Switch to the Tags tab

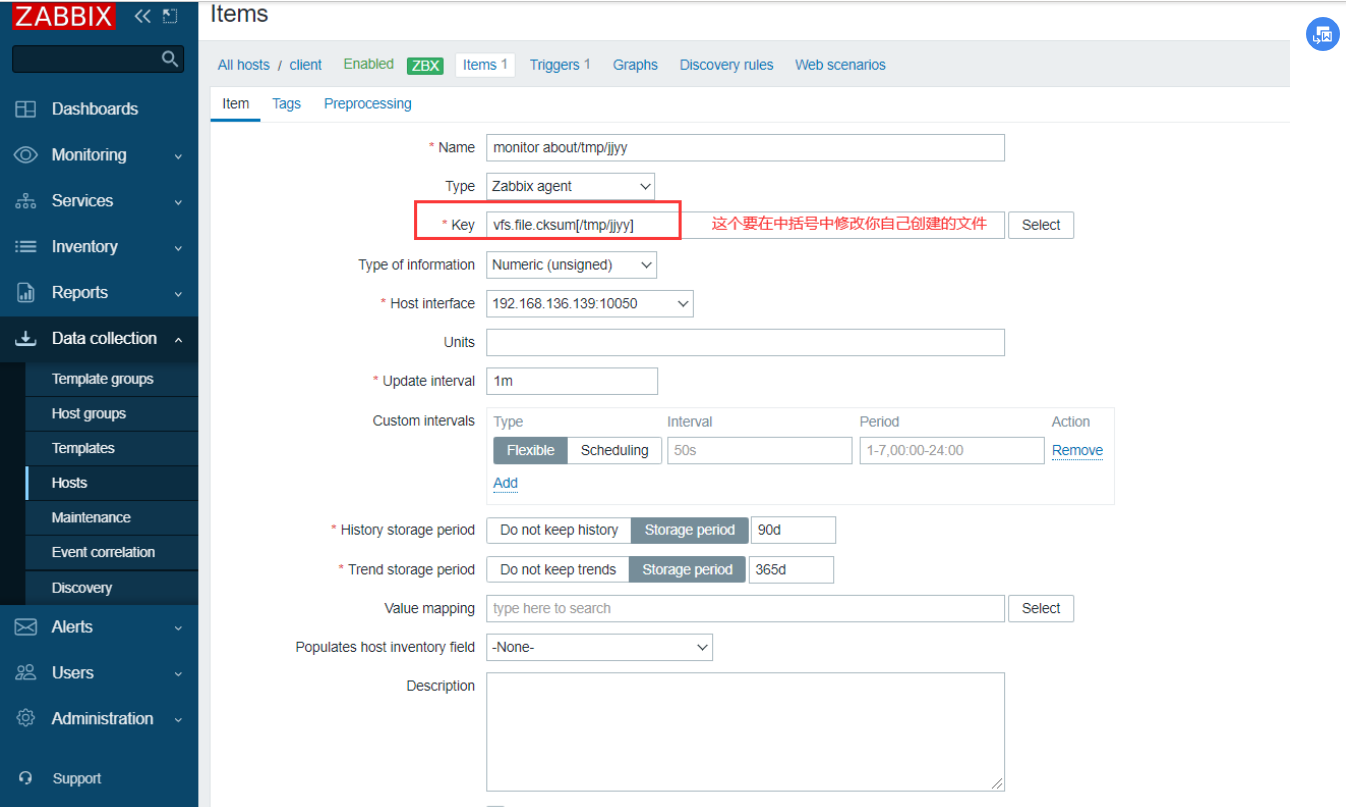pos(286,104)
